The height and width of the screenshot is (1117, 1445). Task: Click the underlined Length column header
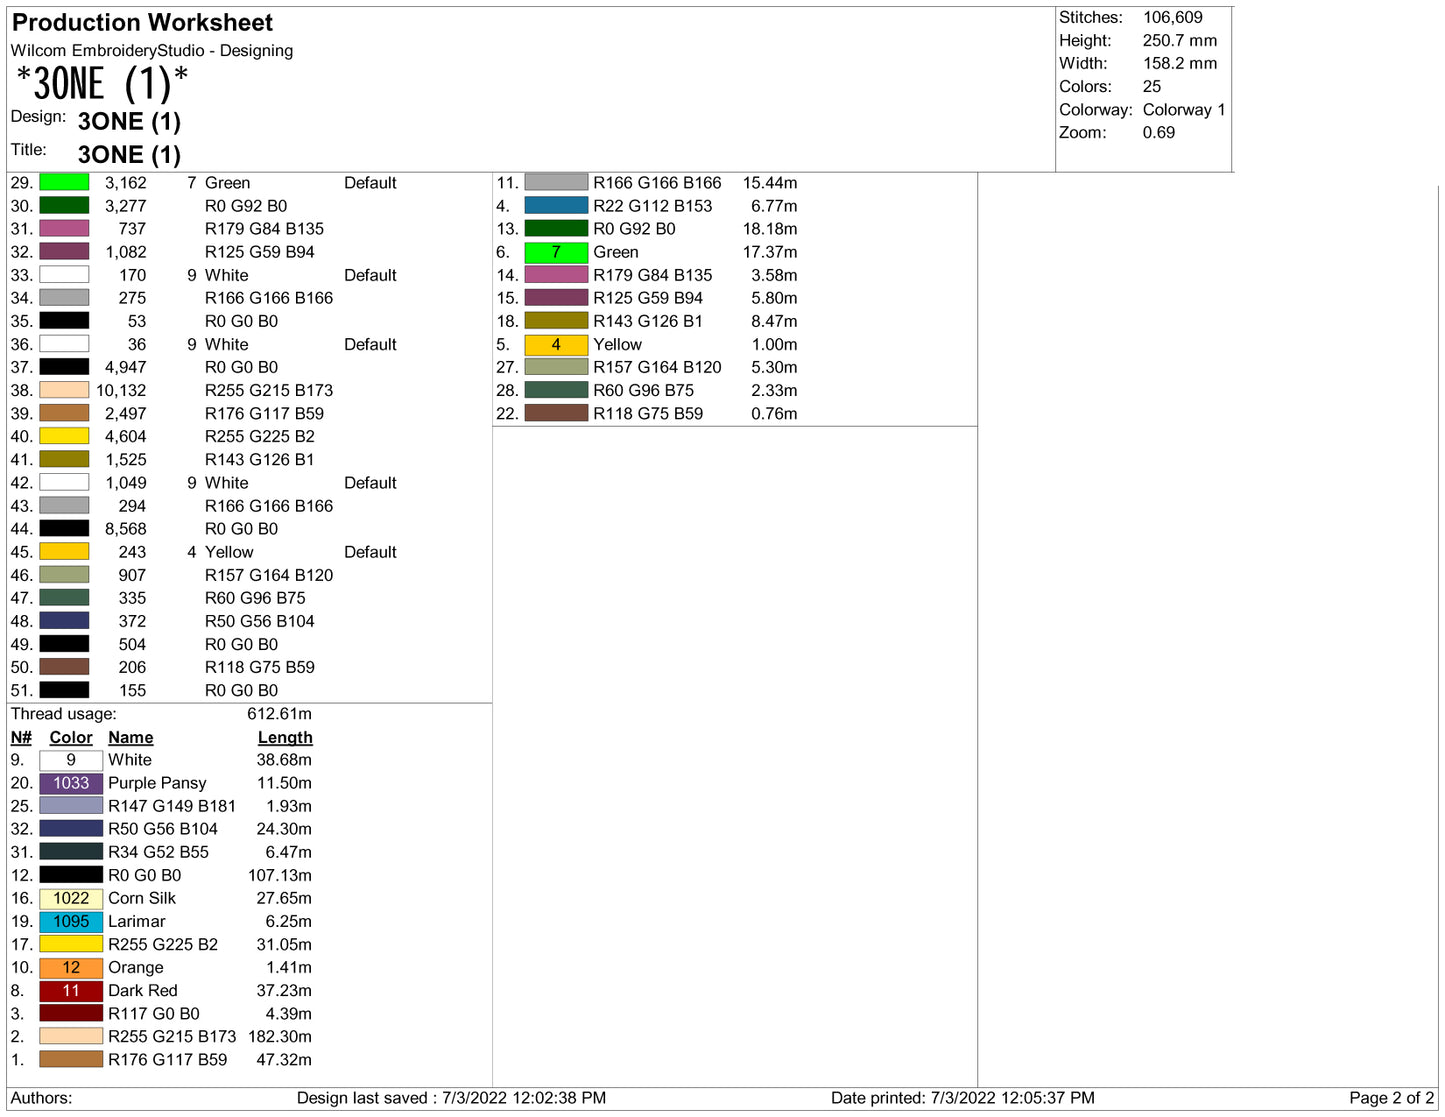tap(285, 737)
